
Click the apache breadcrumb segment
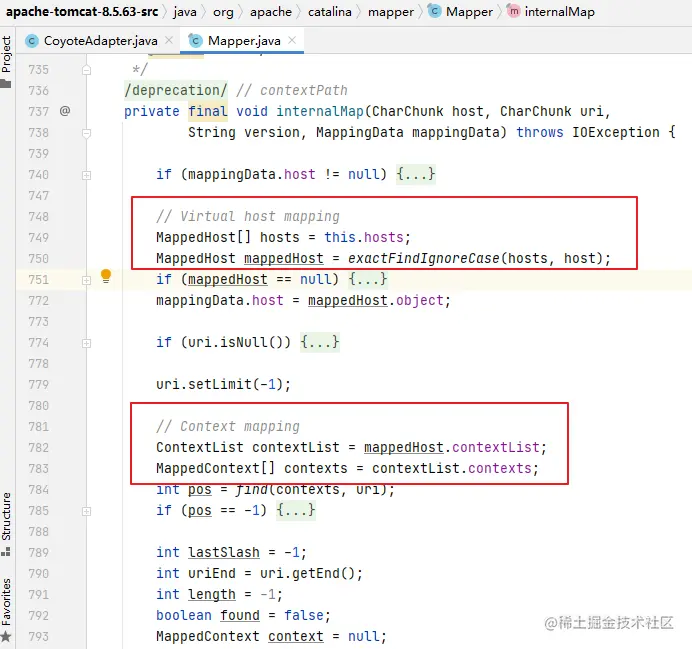(x=271, y=12)
